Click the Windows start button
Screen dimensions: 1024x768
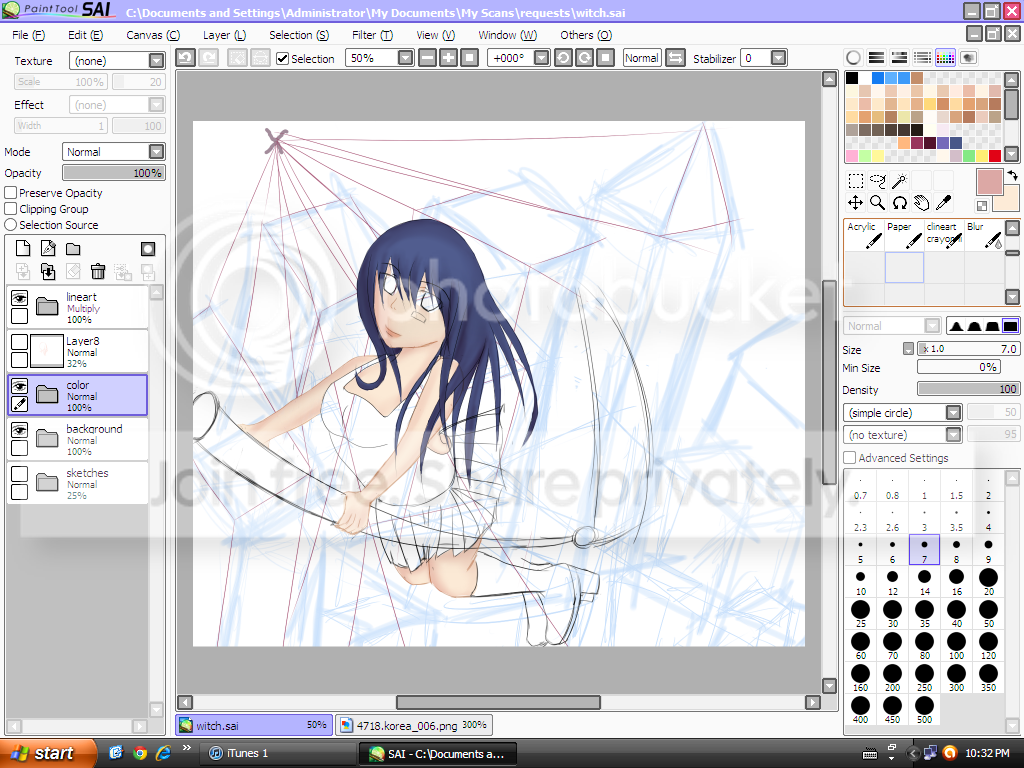[48, 753]
